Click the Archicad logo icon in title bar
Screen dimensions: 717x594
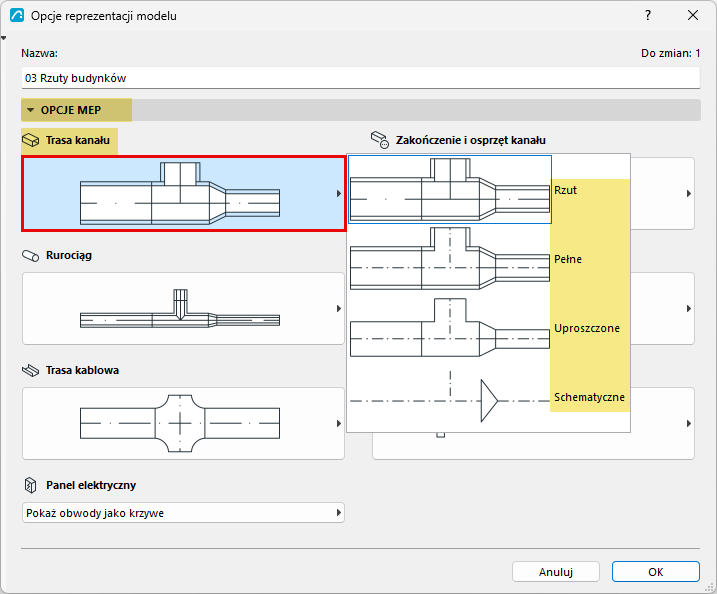click(17, 16)
